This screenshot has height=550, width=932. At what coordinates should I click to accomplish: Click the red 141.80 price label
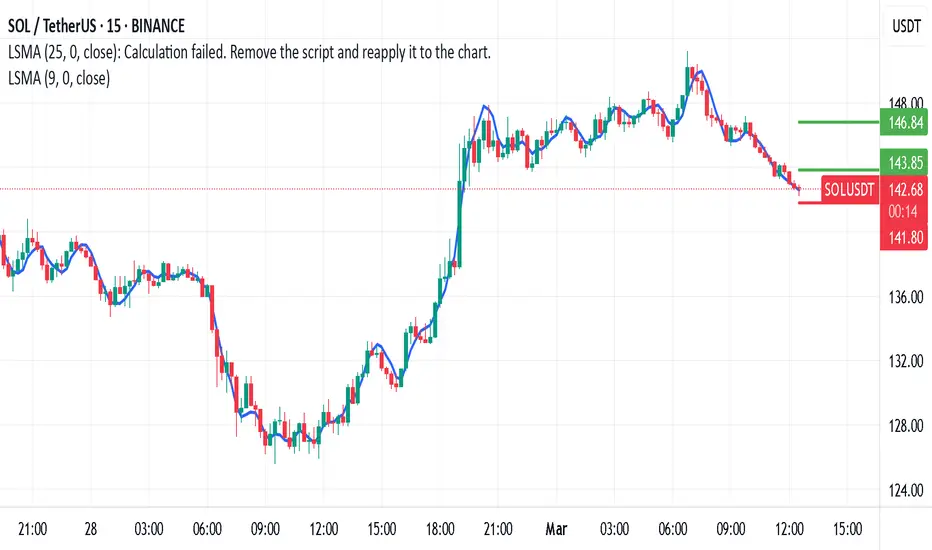point(904,238)
